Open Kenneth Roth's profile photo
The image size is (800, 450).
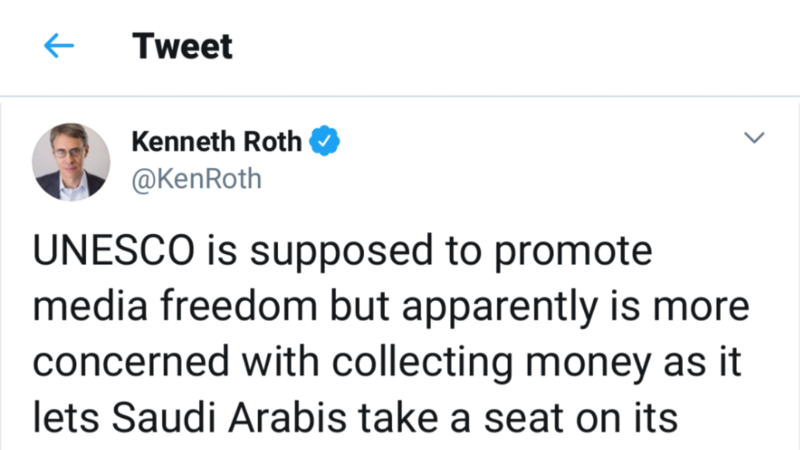(x=70, y=161)
